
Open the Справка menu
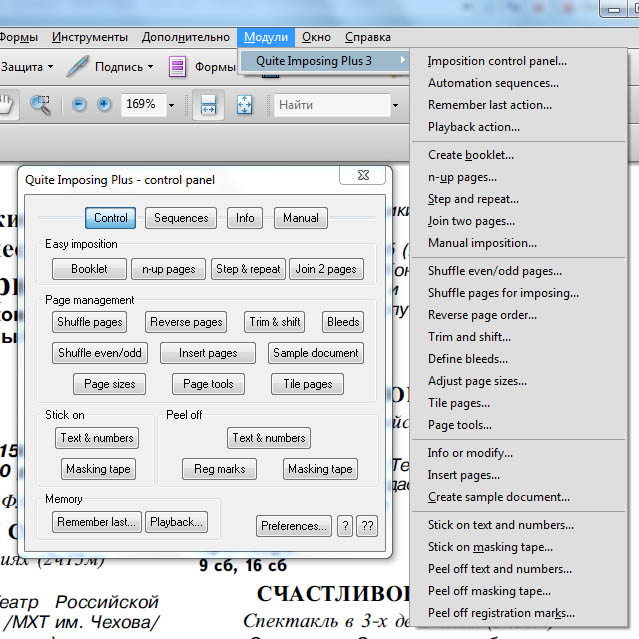(368, 37)
